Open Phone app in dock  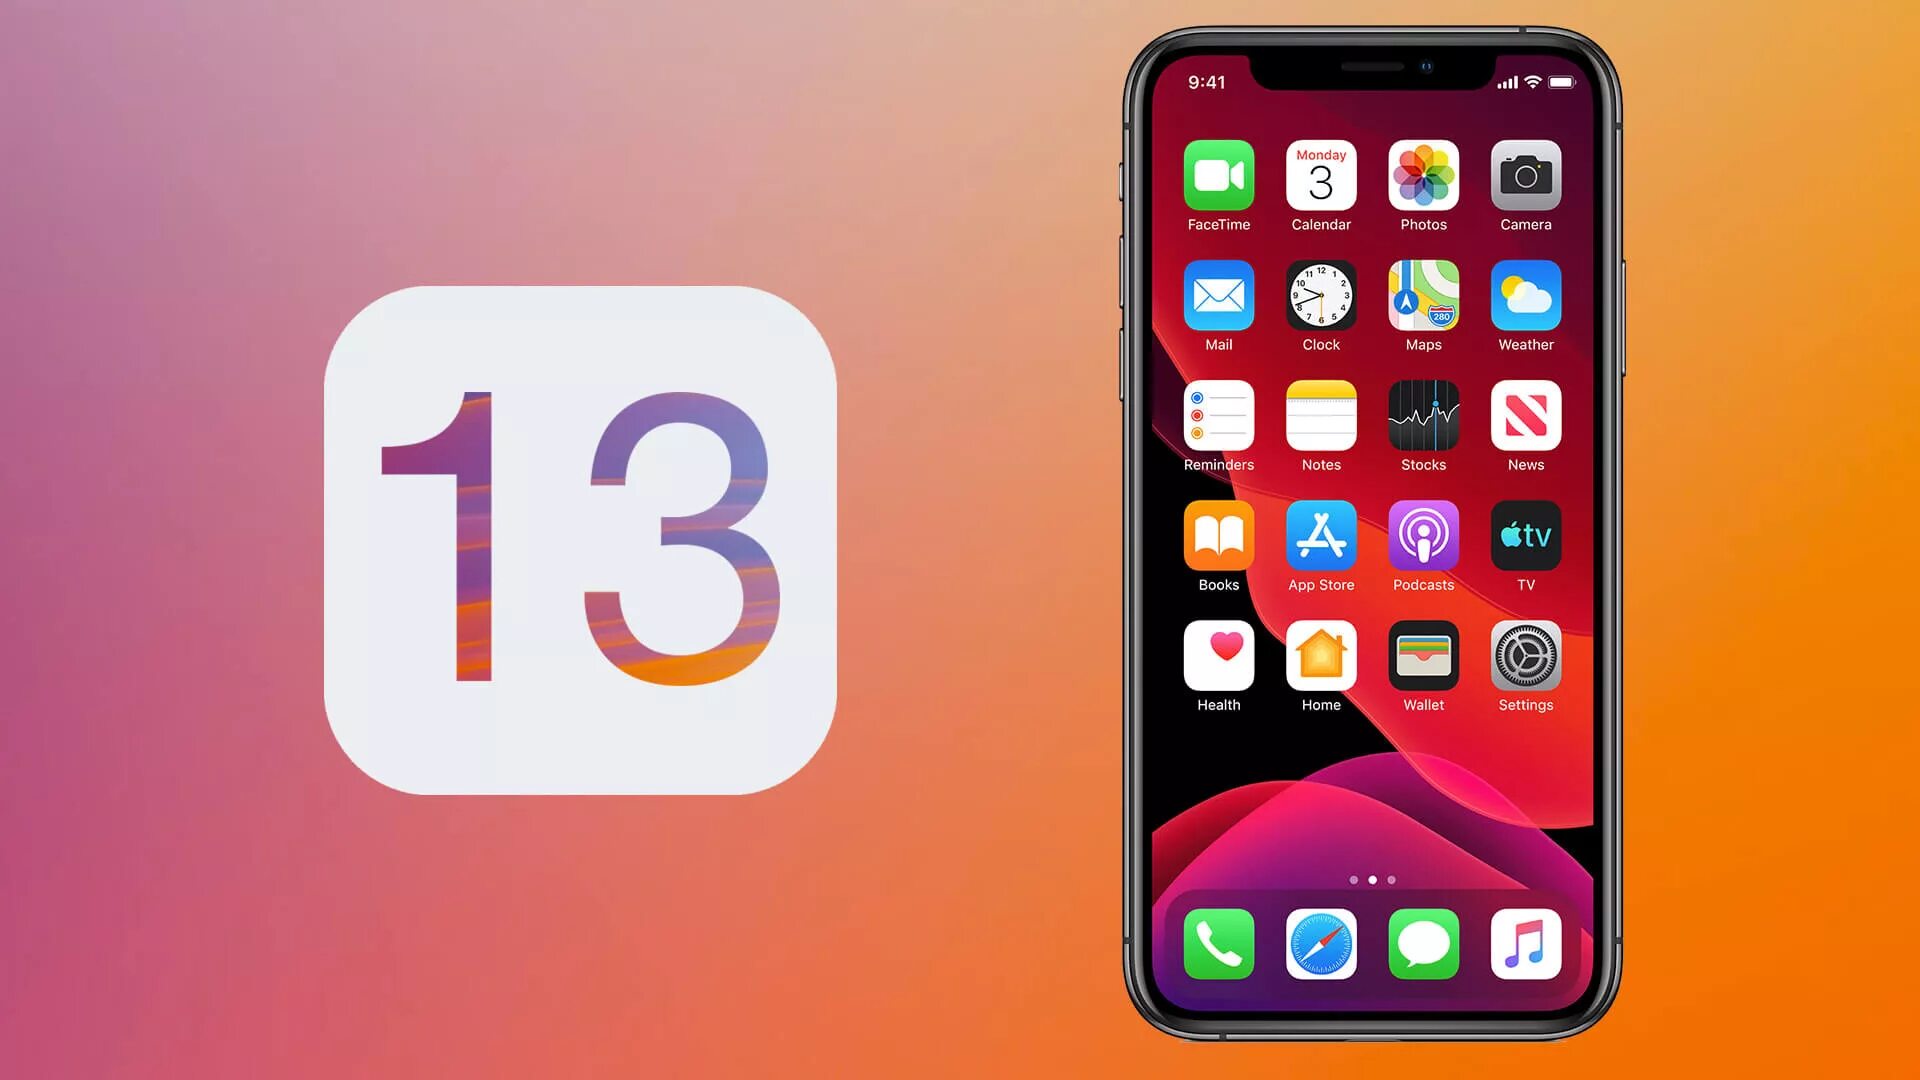[1217, 943]
